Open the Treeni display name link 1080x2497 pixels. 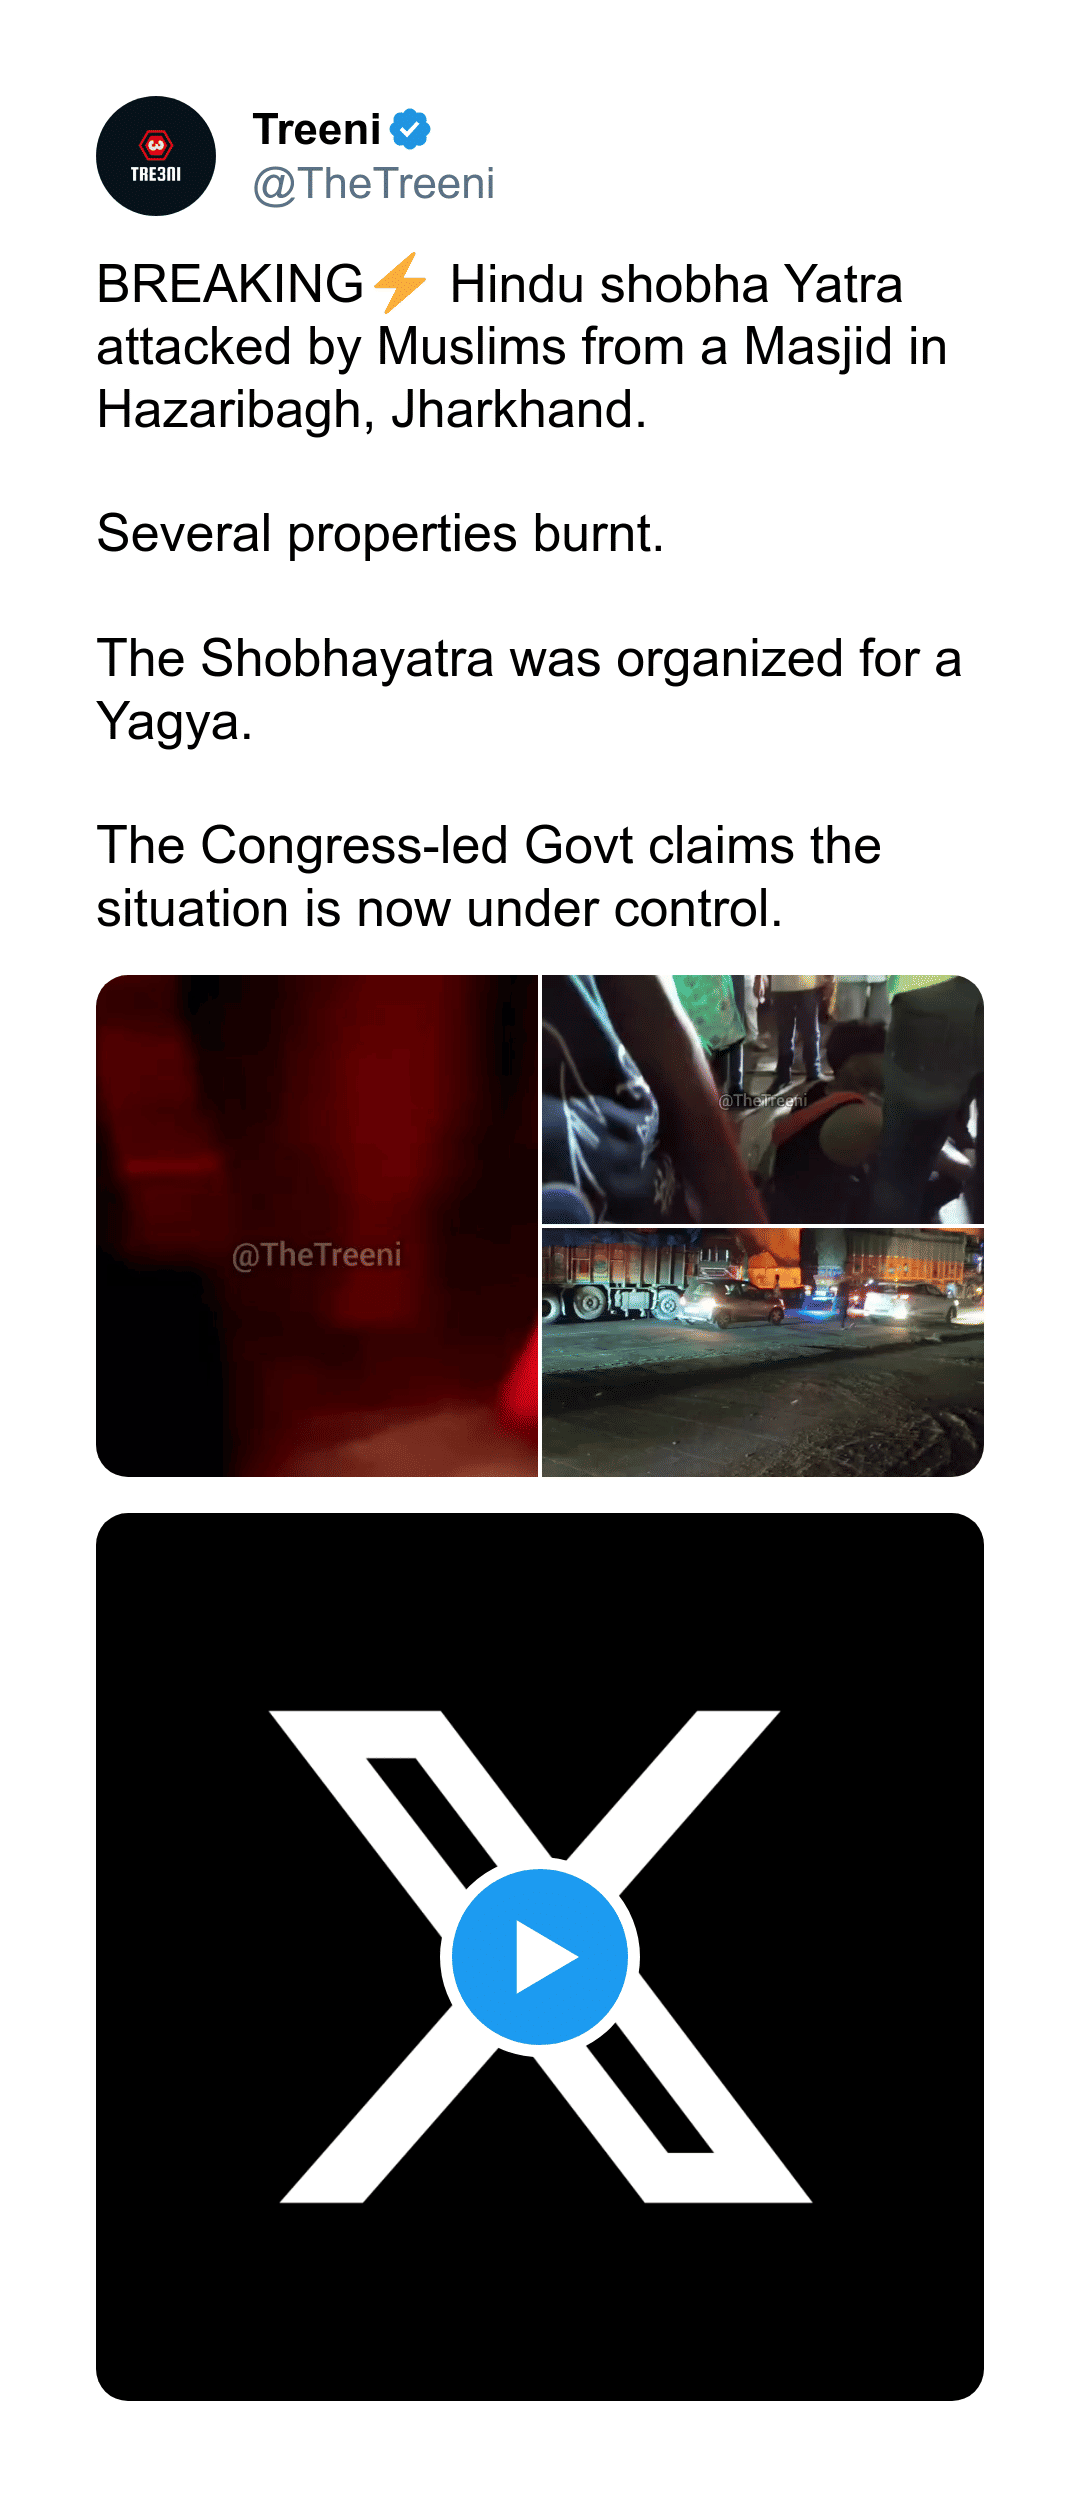click(317, 129)
